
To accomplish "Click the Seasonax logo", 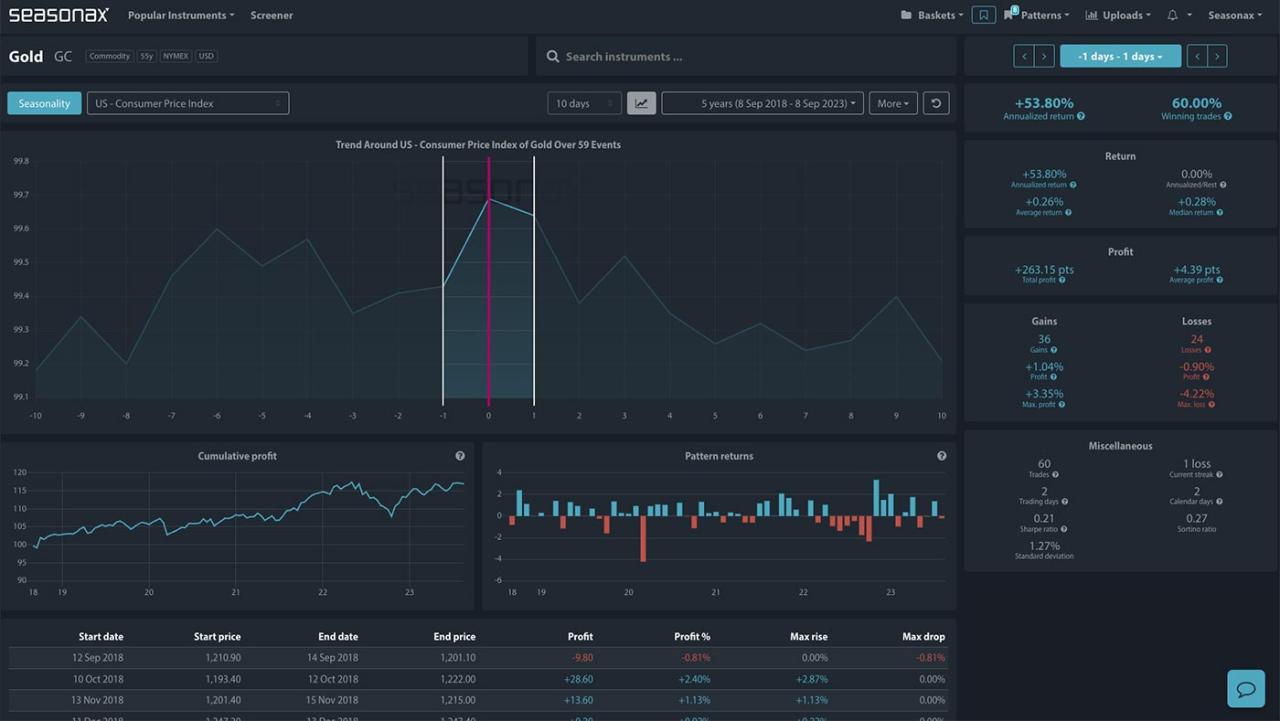I will point(59,15).
